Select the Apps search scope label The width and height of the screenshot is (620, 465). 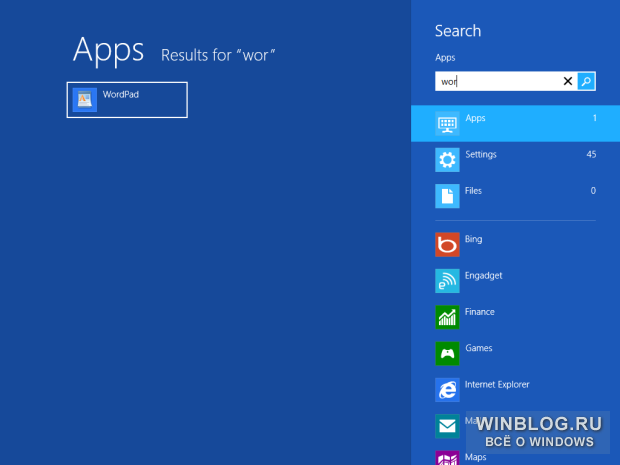pos(475,118)
